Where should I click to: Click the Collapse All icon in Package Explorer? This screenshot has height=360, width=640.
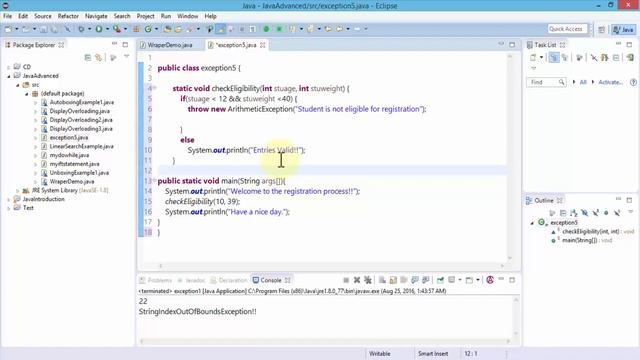(87, 58)
